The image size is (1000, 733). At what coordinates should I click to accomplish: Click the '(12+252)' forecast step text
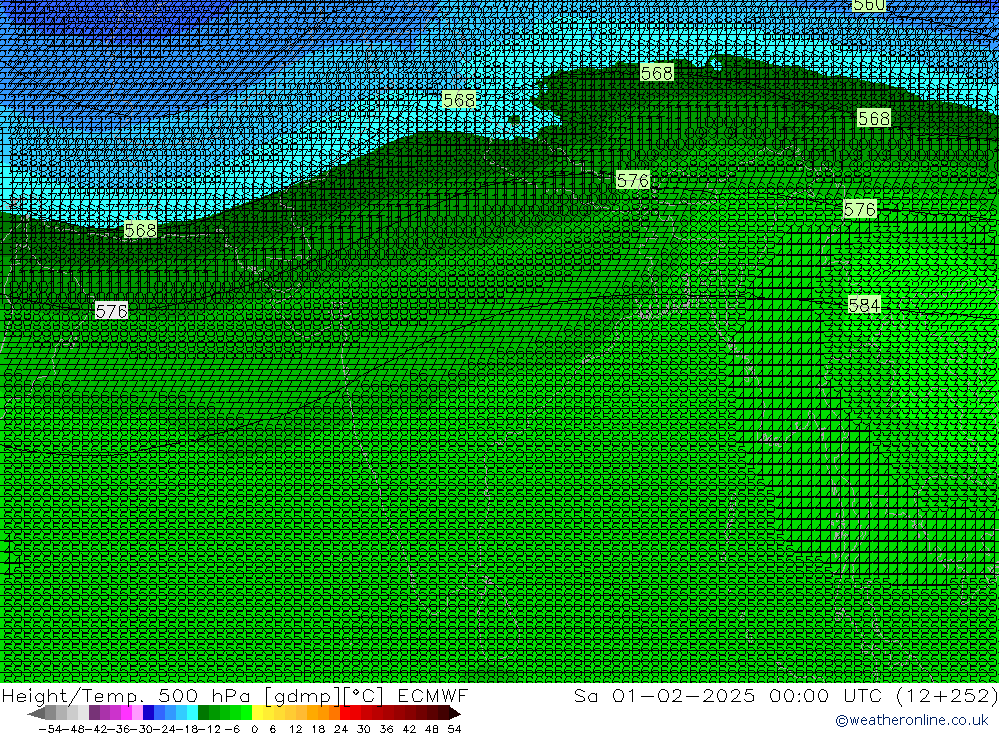[x=947, y=695]
